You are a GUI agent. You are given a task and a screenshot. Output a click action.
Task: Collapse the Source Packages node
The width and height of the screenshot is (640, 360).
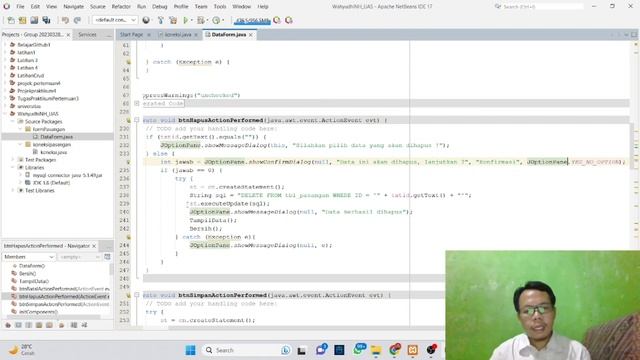(13, 121)
